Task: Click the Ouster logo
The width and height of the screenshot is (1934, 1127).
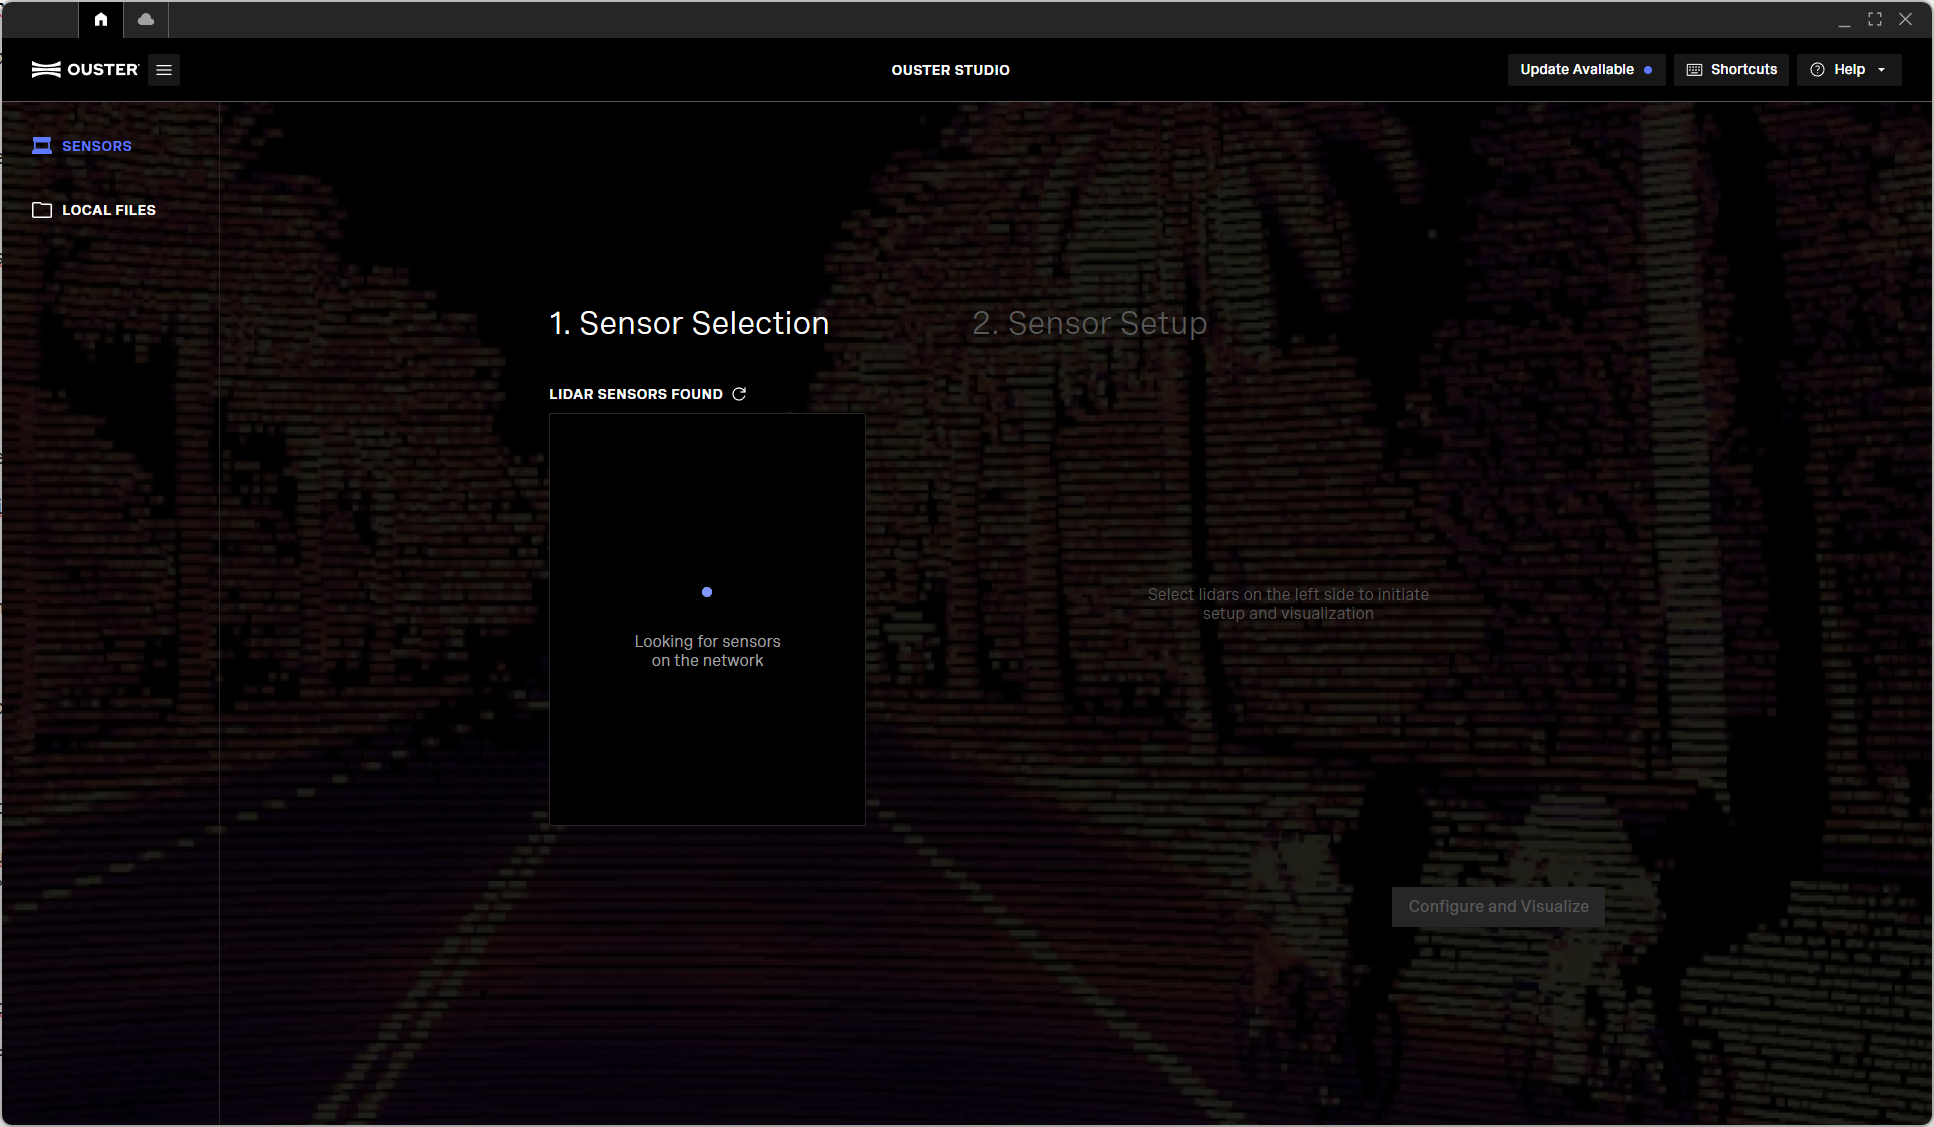Action: tap(85, 70)
